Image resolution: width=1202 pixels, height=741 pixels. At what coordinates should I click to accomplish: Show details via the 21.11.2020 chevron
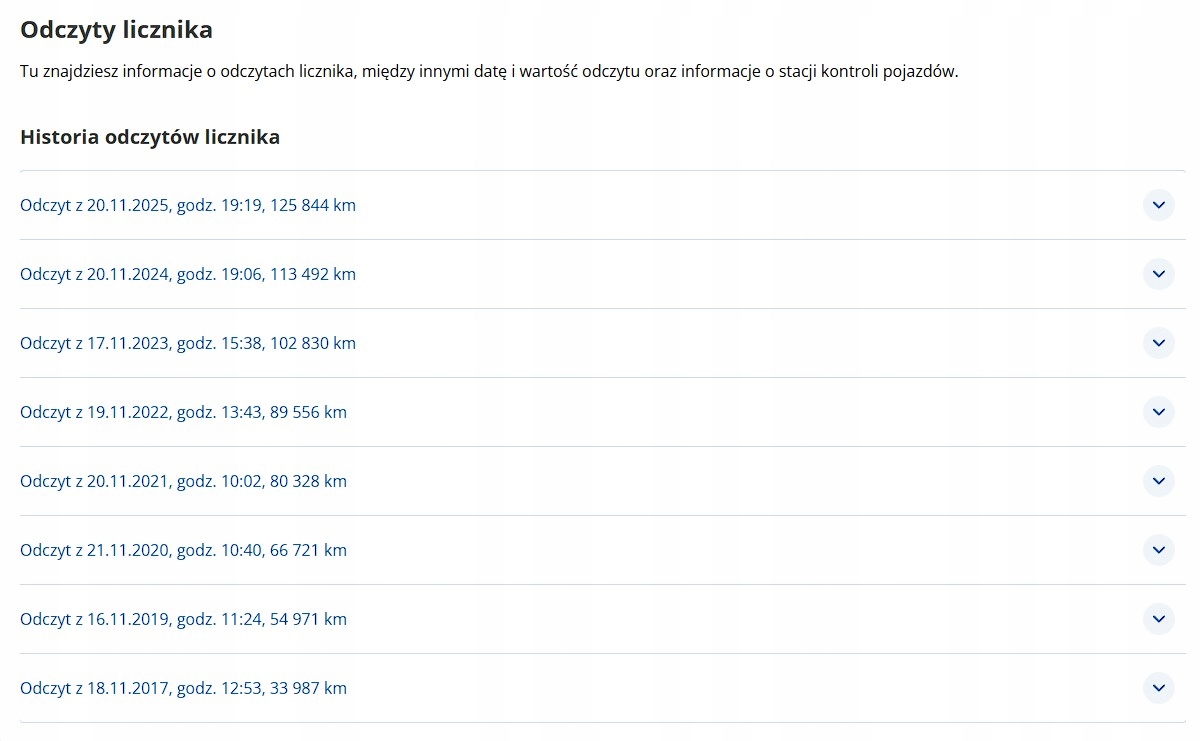[x=1158, y=550]
